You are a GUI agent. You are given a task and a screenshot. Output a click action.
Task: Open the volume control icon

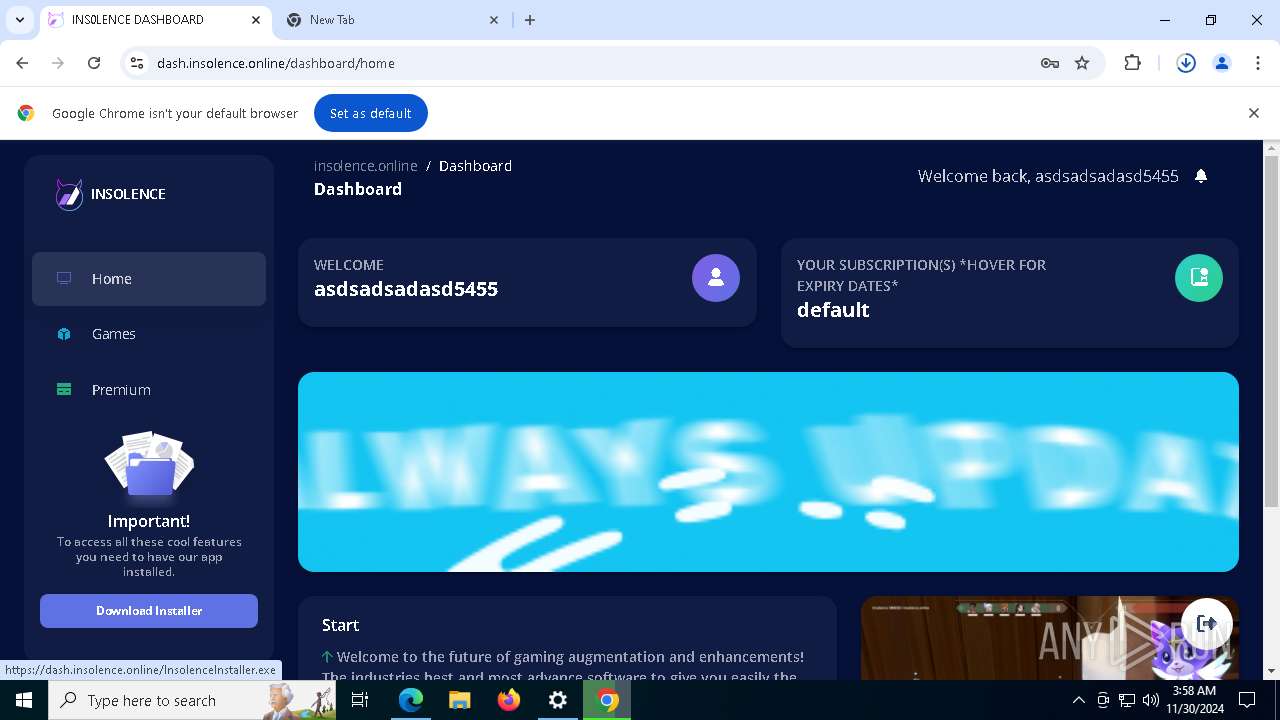click(1151, 700)
